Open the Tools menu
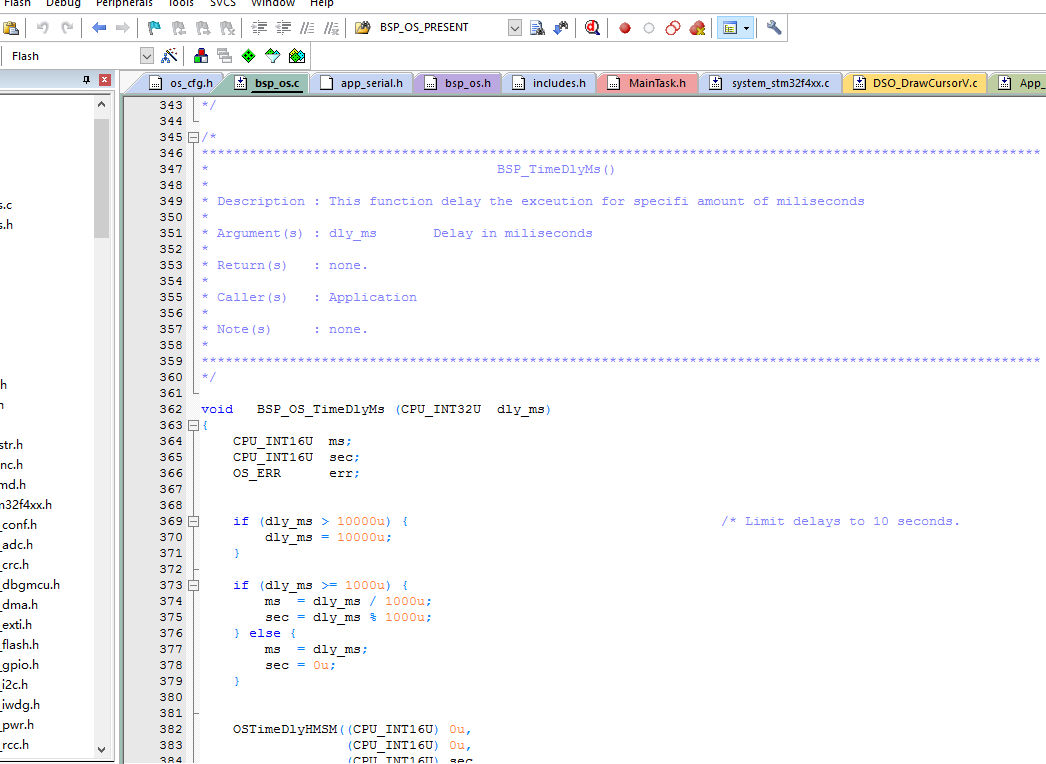 [180, 3]
